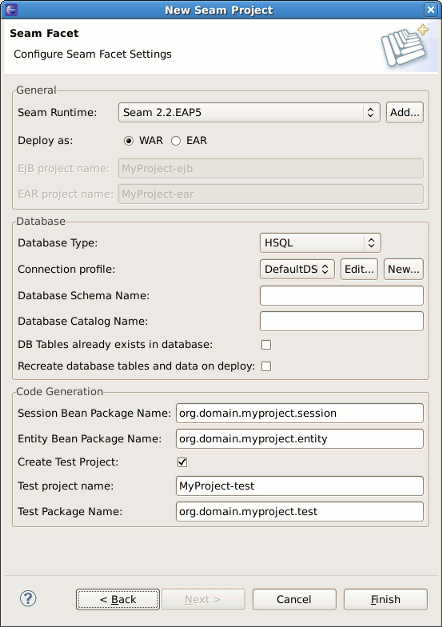Check DB Tables already exists in database
Image resolution: width=442 pixels, height=627 pixels.
click(x=266, y=345)
